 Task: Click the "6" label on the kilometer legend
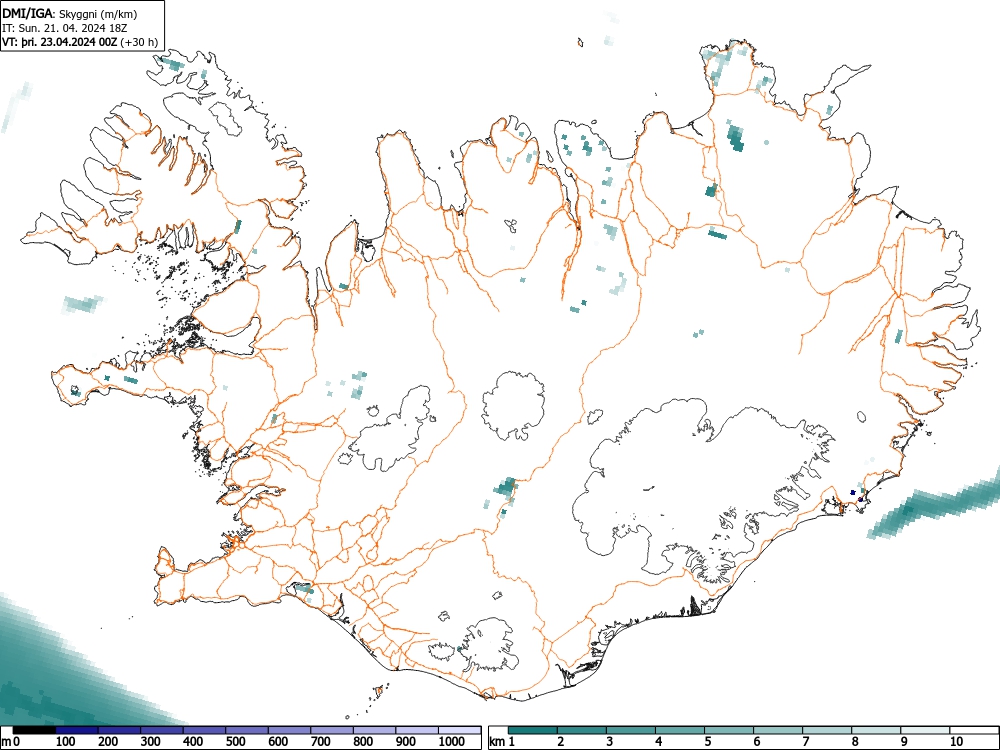click(757, 742)
